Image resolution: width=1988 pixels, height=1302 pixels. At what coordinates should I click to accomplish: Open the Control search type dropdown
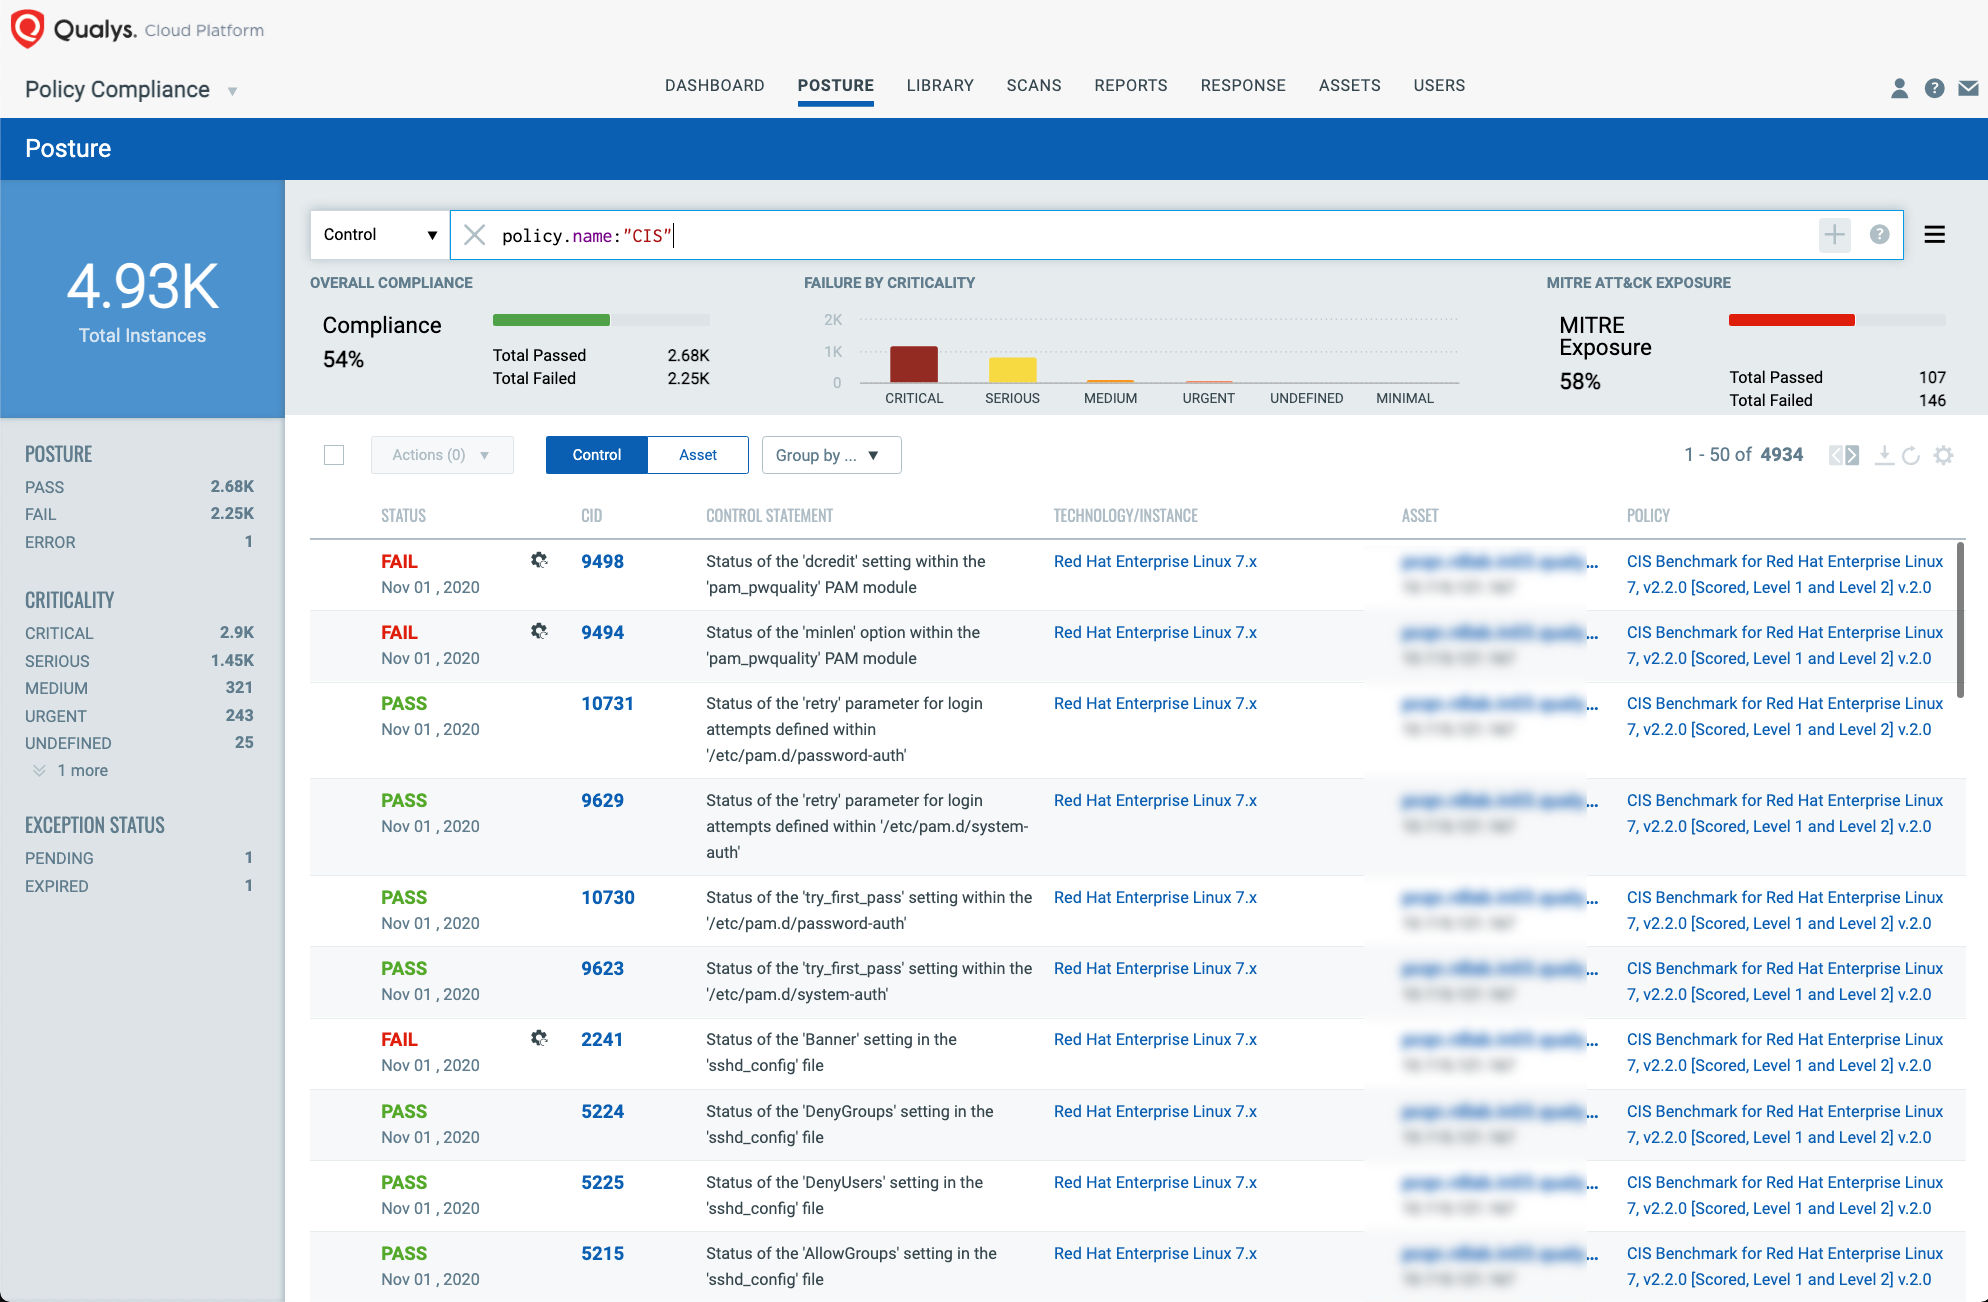pos(380,235)
